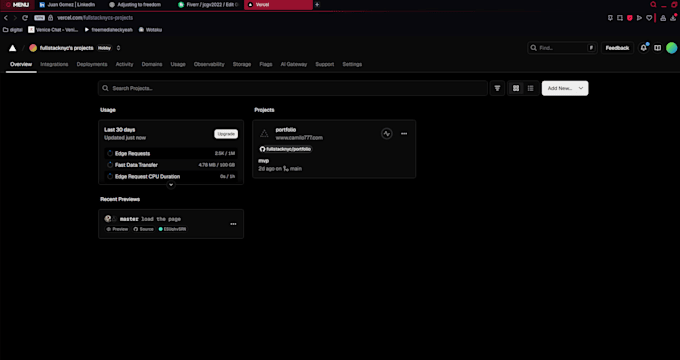Open the project filter options icon
680x360 pixels.
(497, 88)
